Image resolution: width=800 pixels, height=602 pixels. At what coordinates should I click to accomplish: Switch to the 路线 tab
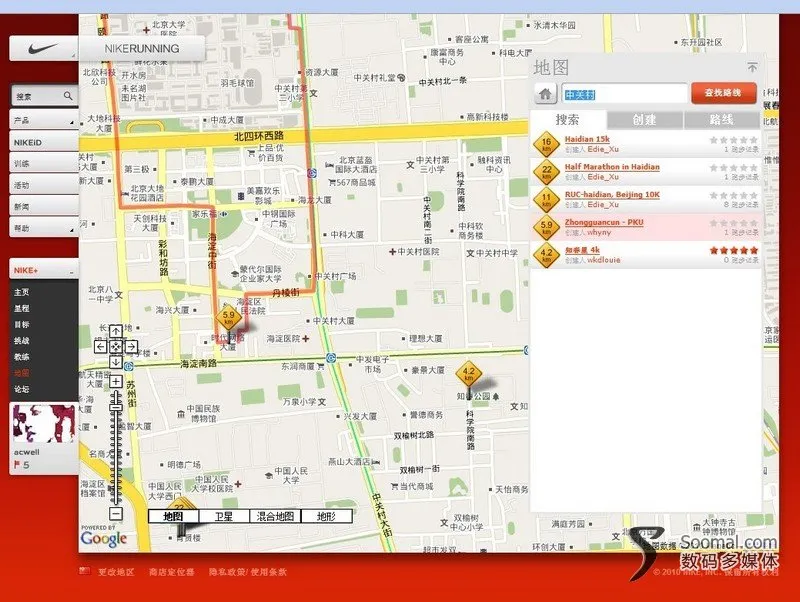[x=721, y=120]
